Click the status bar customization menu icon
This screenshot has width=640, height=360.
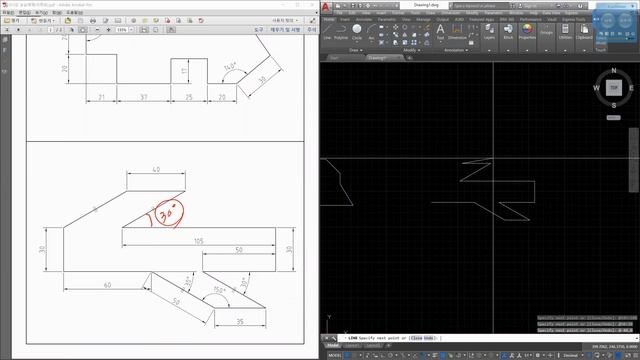pyautogui.click(x=636, y=356)
